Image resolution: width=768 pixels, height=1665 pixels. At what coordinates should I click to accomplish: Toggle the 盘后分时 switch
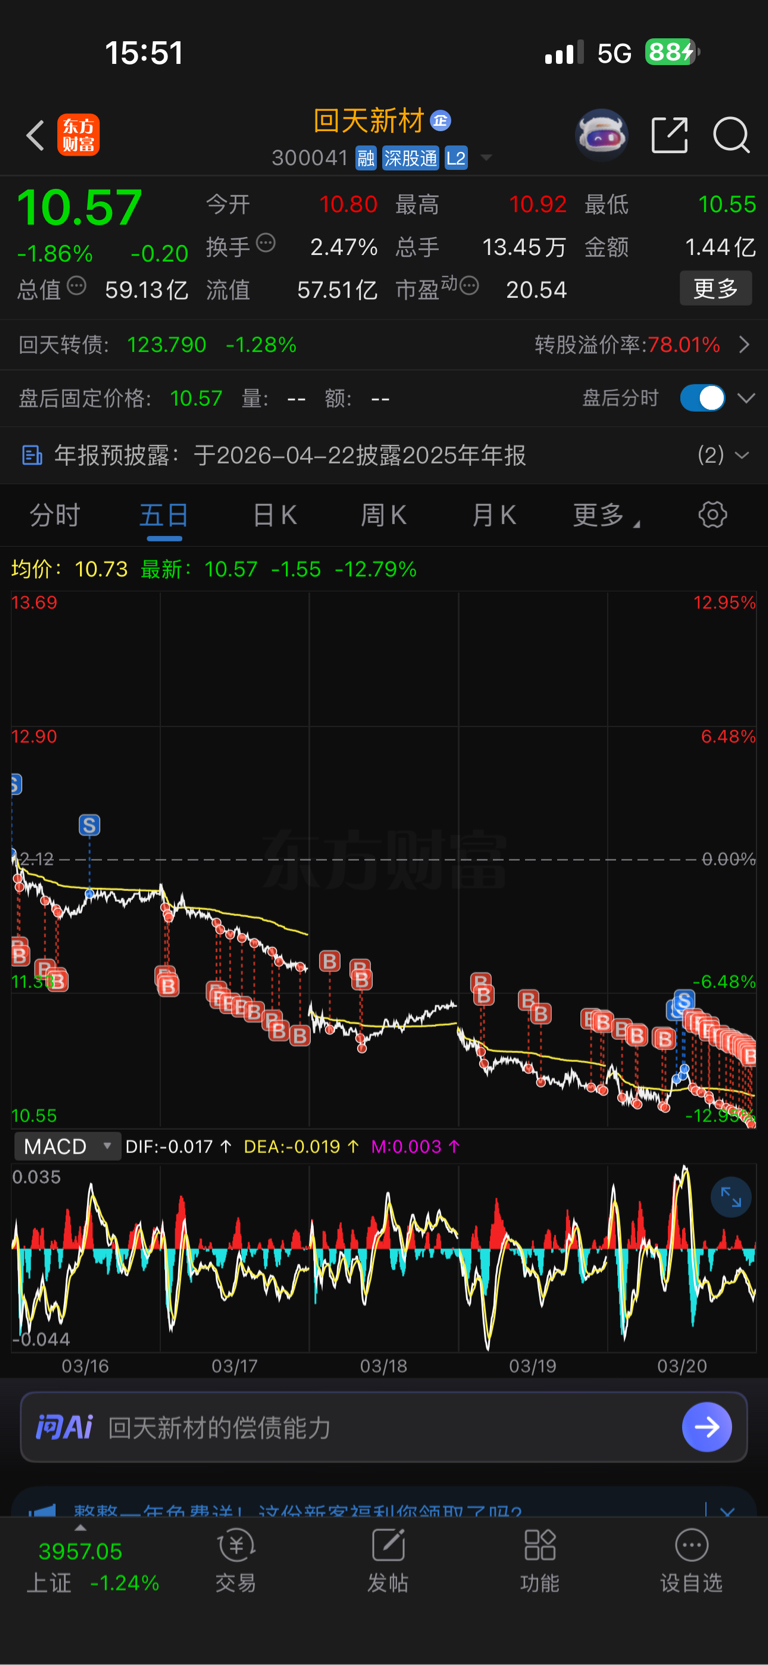coord(702,398)
